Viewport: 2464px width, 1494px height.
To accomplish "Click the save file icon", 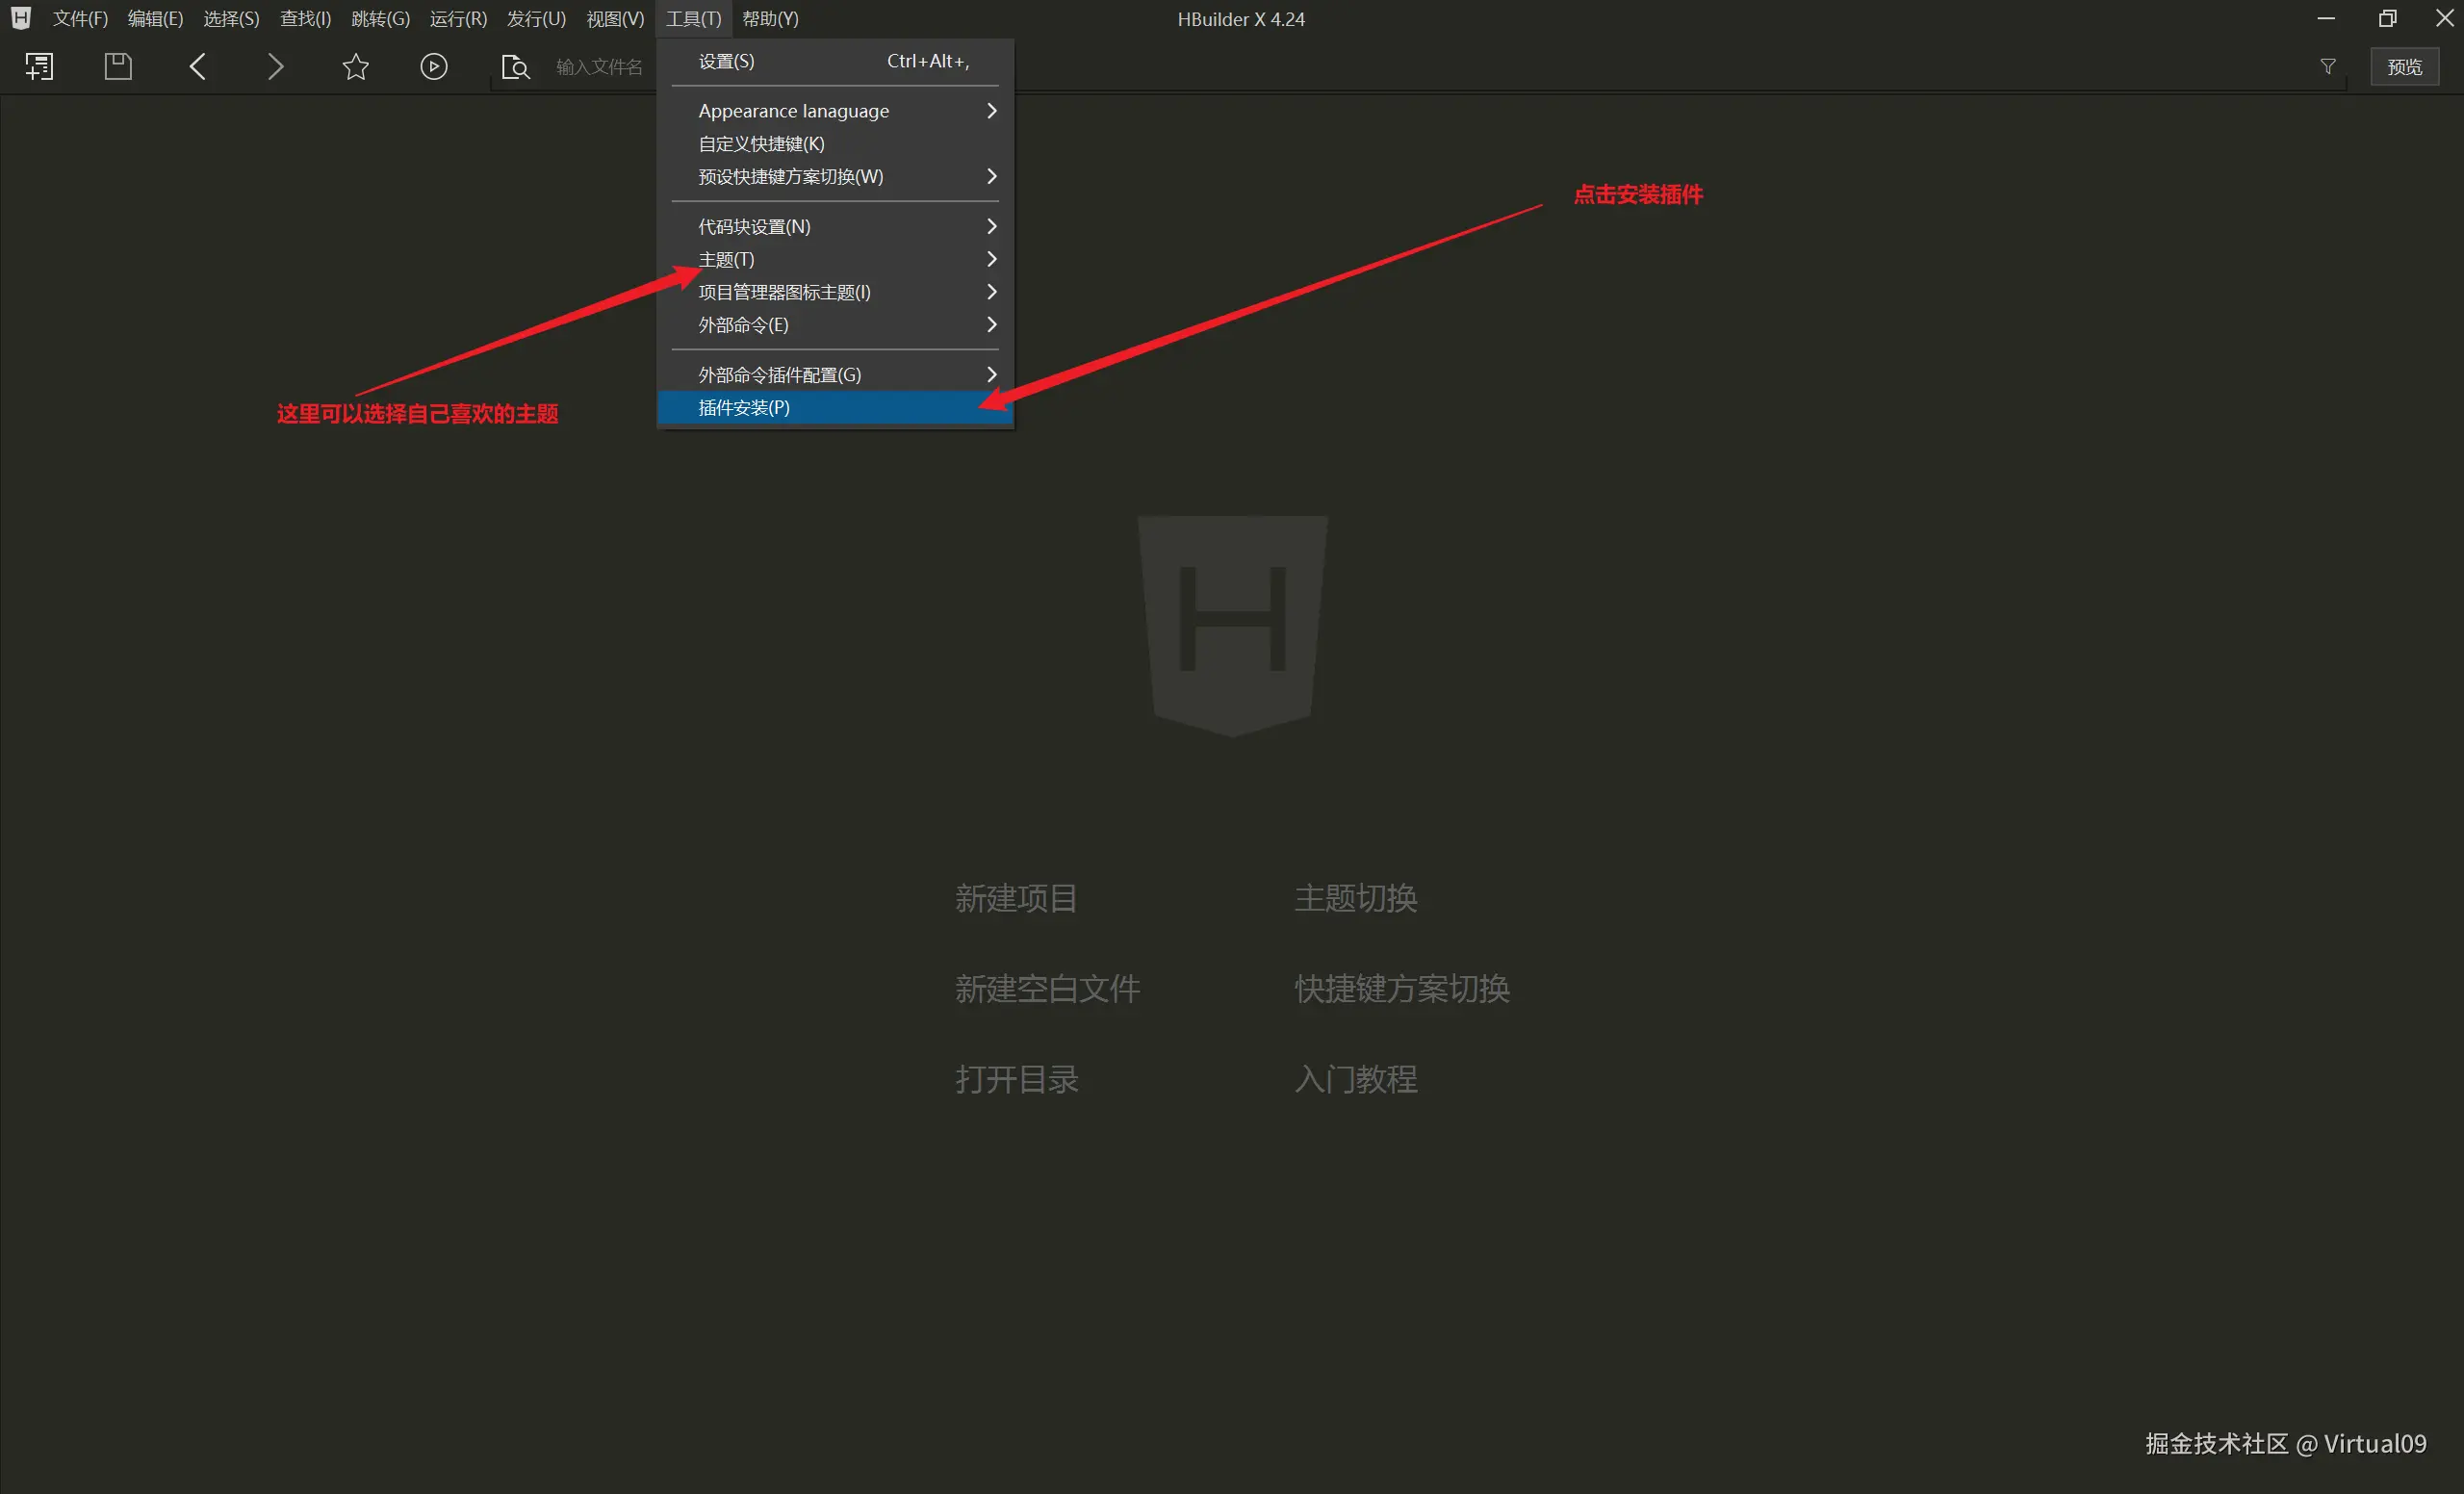I will 118,67.
